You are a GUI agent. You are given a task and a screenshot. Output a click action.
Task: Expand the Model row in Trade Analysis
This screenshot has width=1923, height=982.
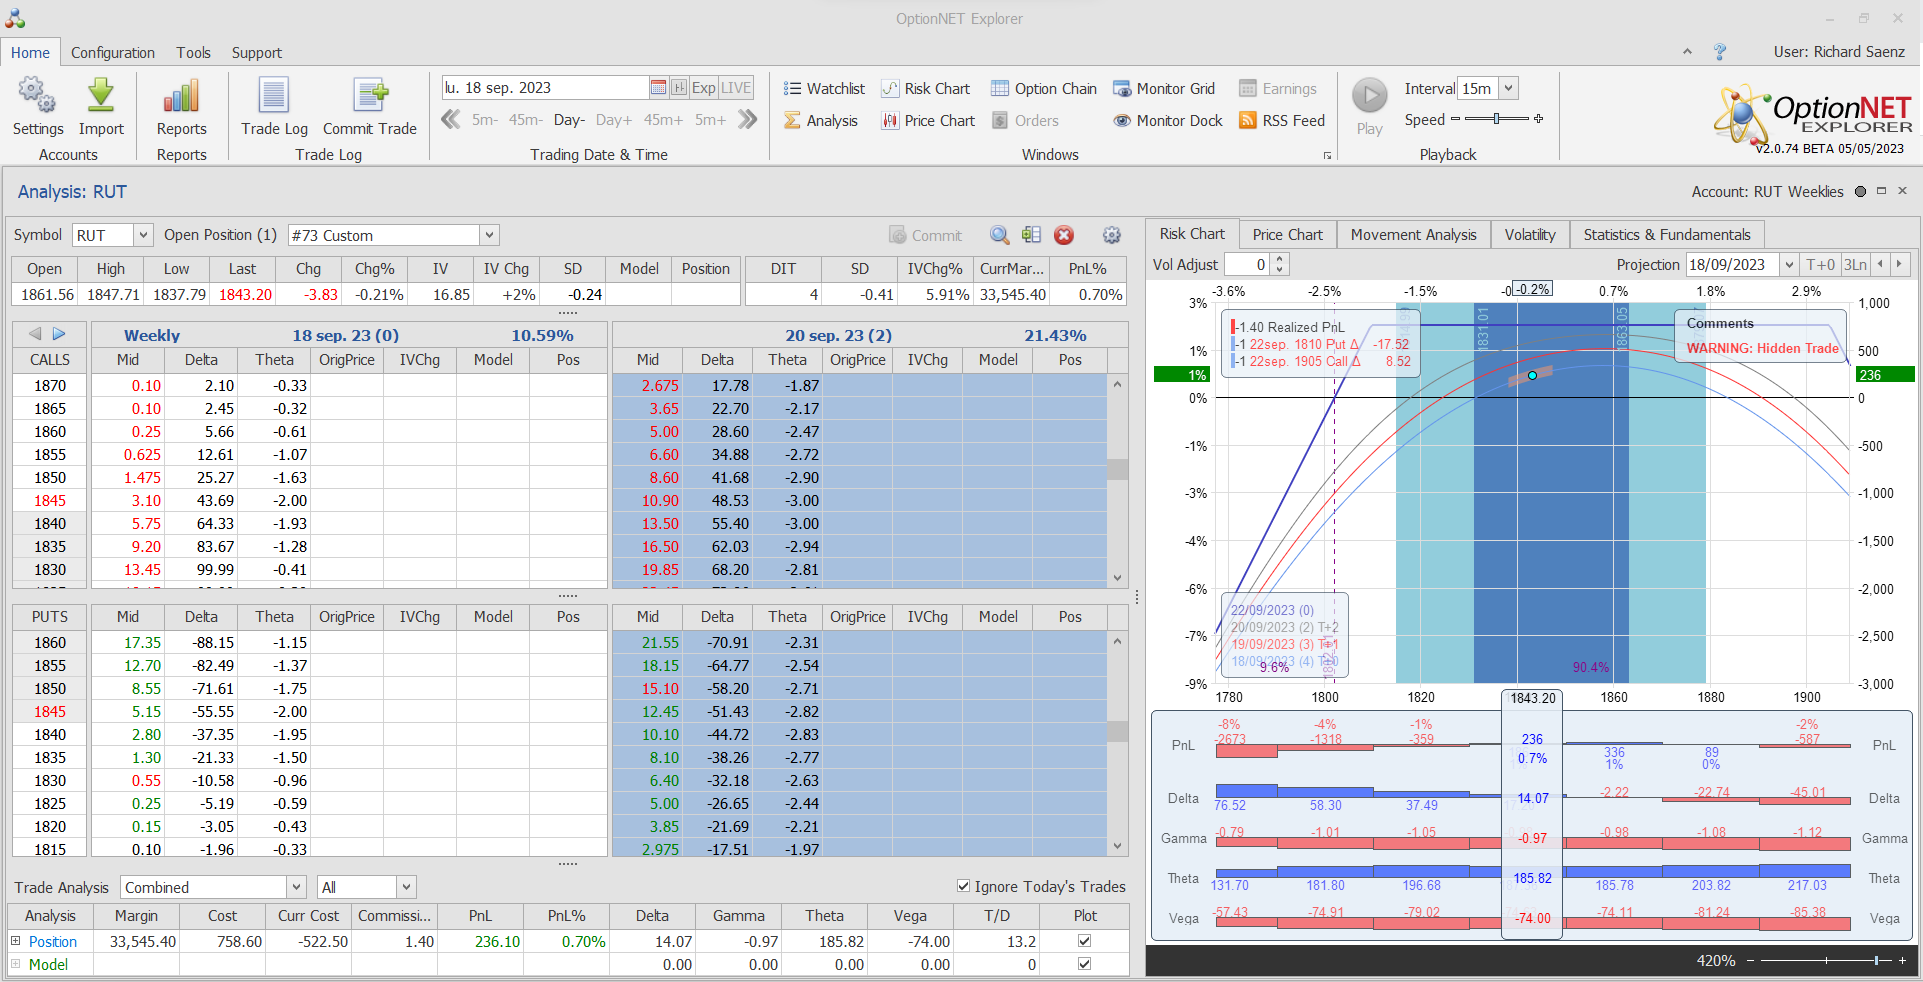(x=15, y=964)
